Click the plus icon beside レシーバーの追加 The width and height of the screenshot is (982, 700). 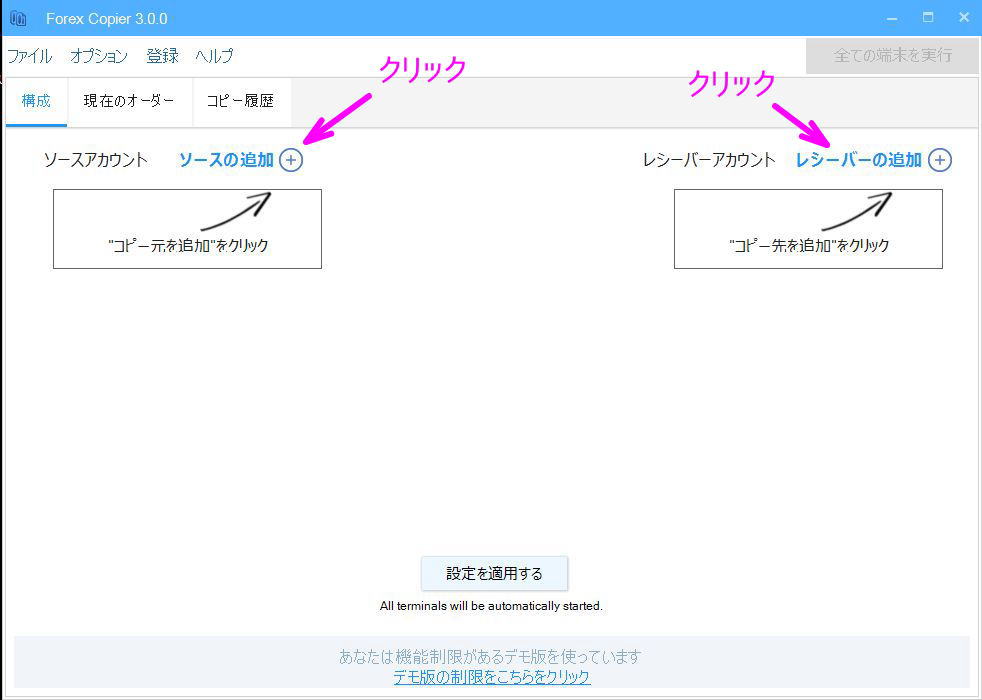939,160
